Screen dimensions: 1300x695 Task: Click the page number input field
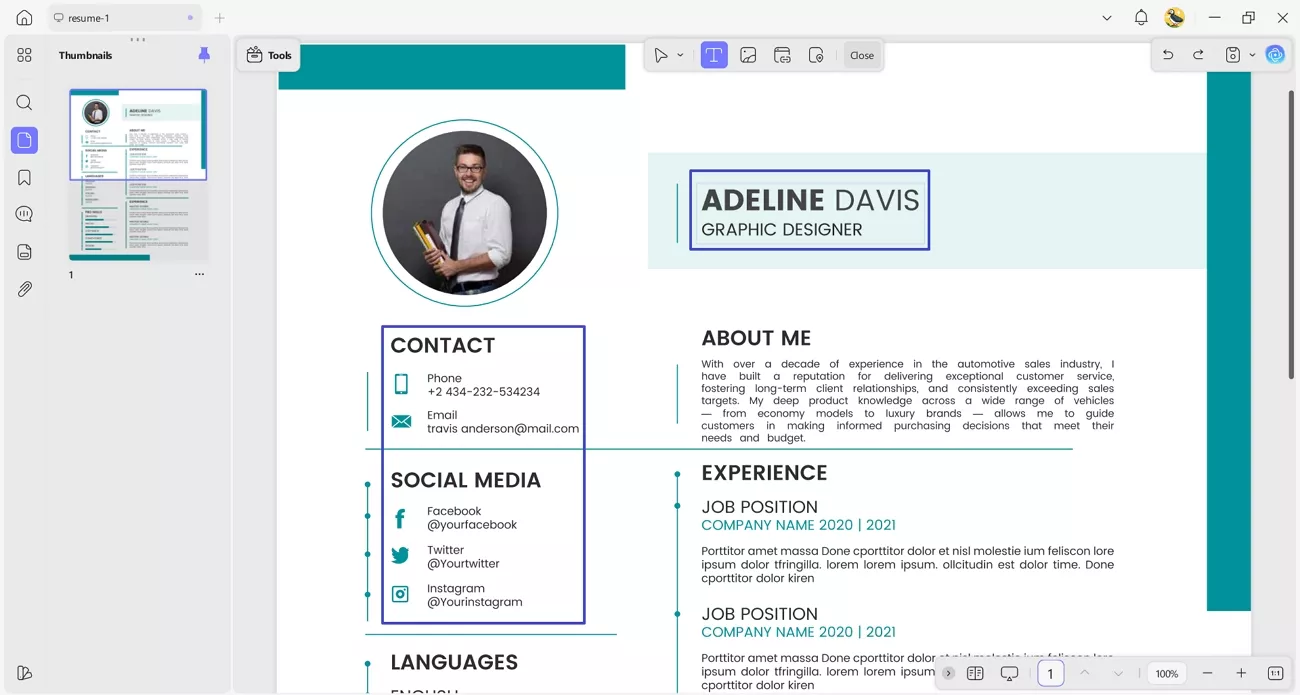[1050, 674]
